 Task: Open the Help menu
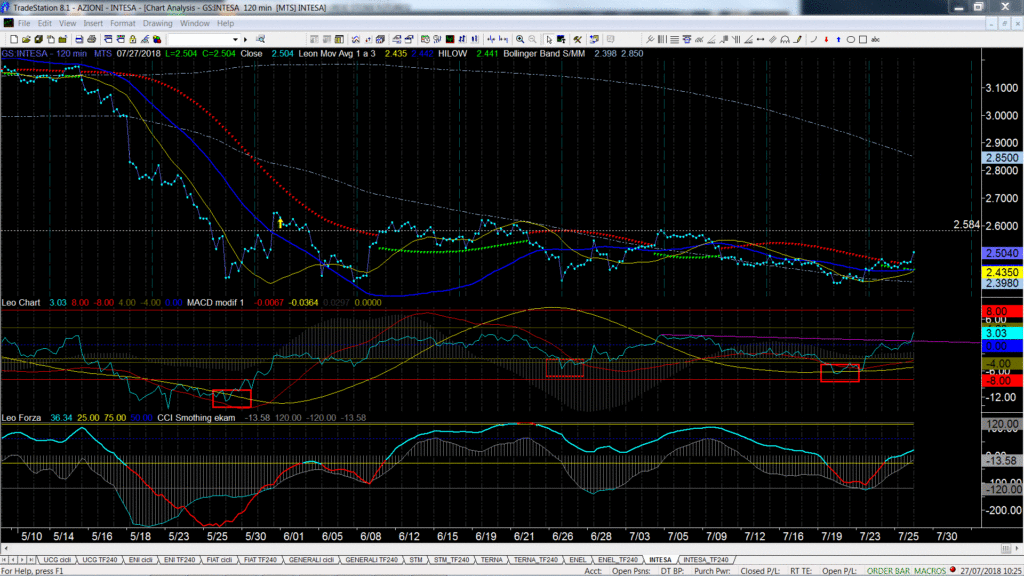click(225, 24)
